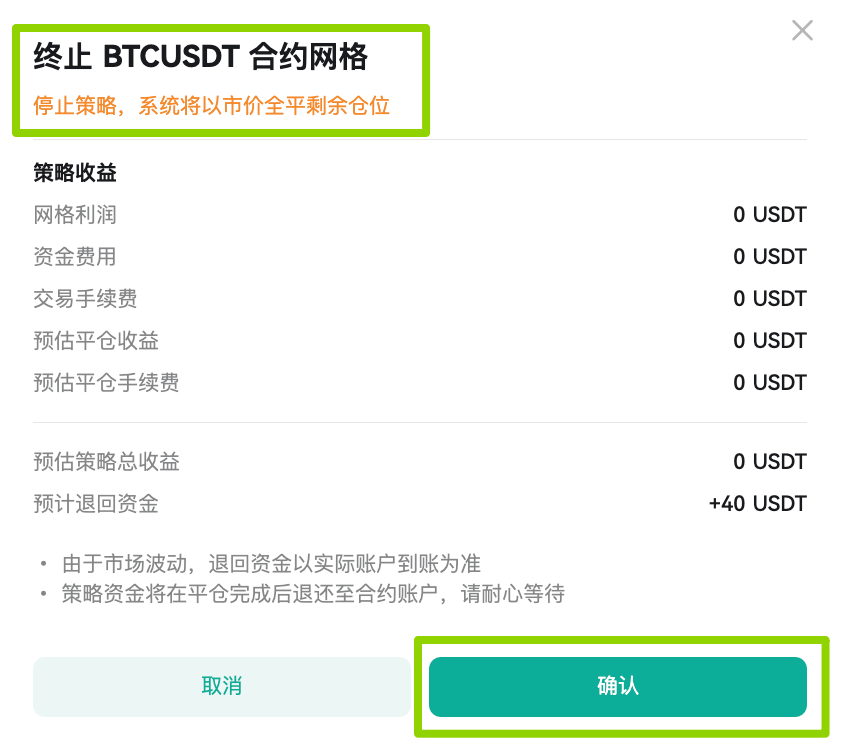Click the 交易手续费 label
The image size is (844, 746).
pyautogui.click(x=85, y=299)
